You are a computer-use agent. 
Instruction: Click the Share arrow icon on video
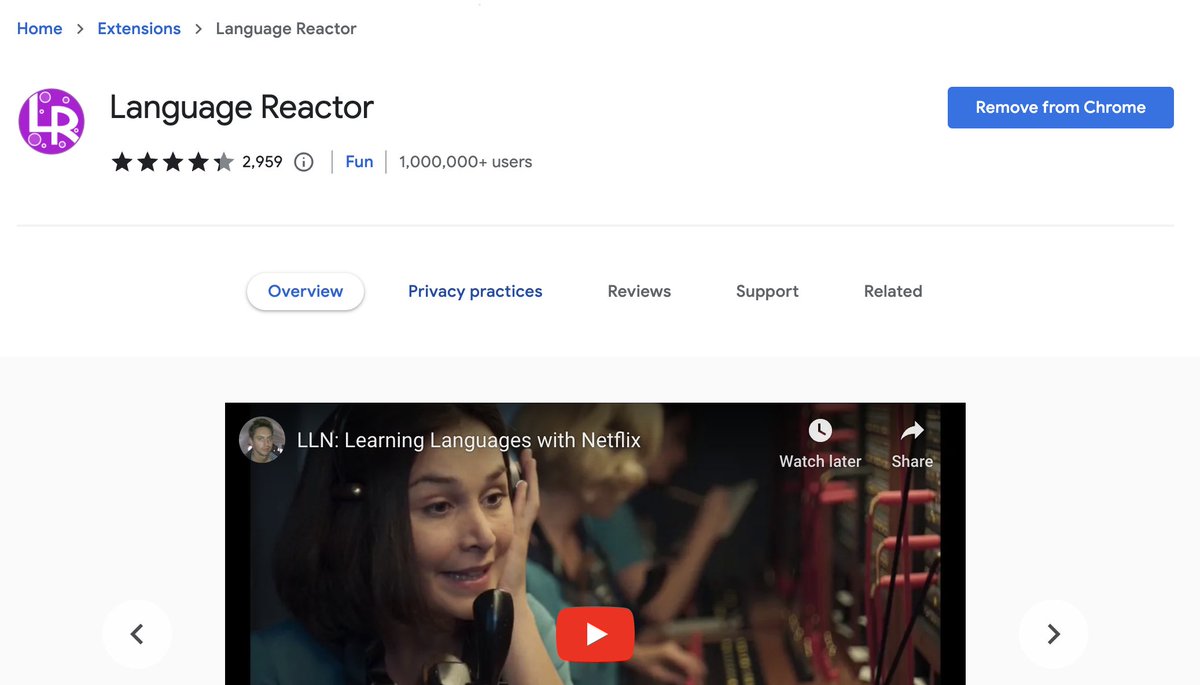[912, 431]
